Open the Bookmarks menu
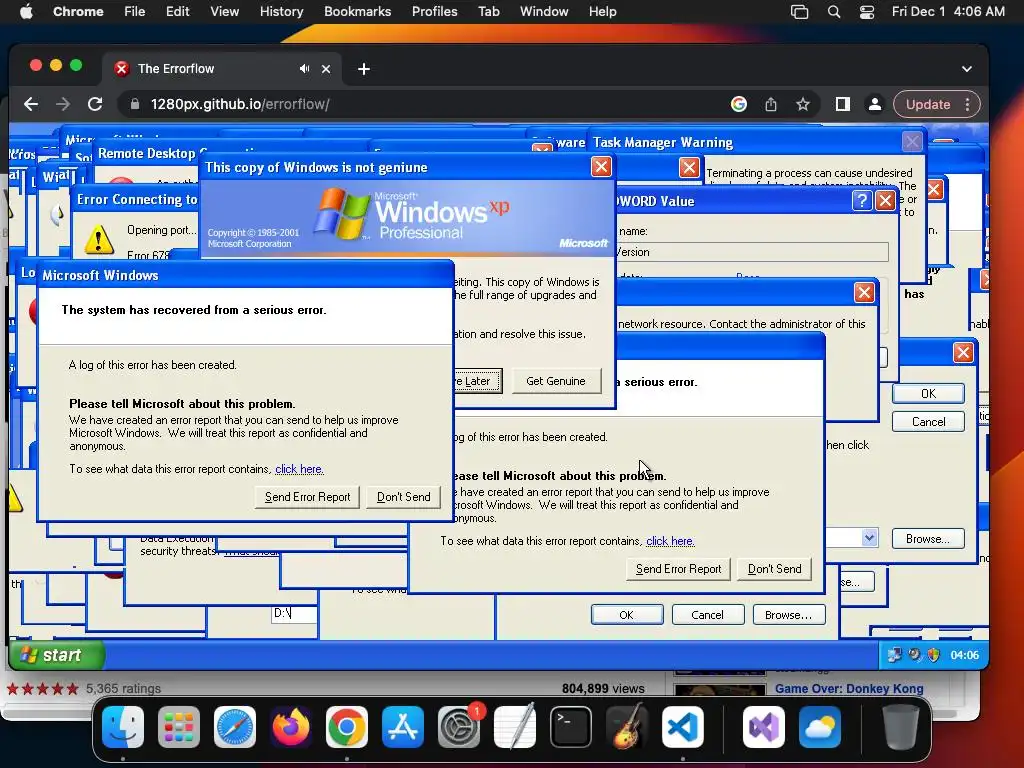Image resolution: width=1024 pixels, height=768 pixels. (357, 12)
